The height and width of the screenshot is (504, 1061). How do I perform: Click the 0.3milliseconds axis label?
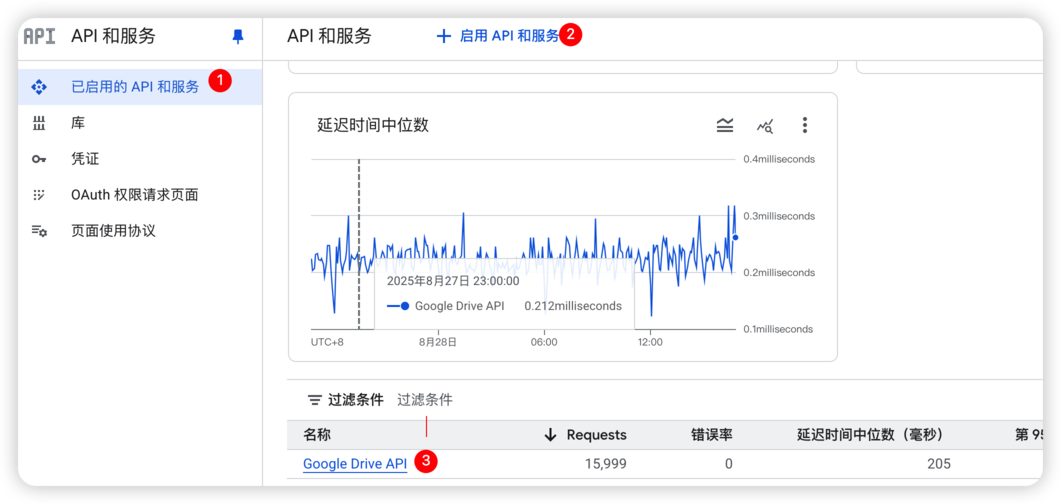click(x=779, y=216)
